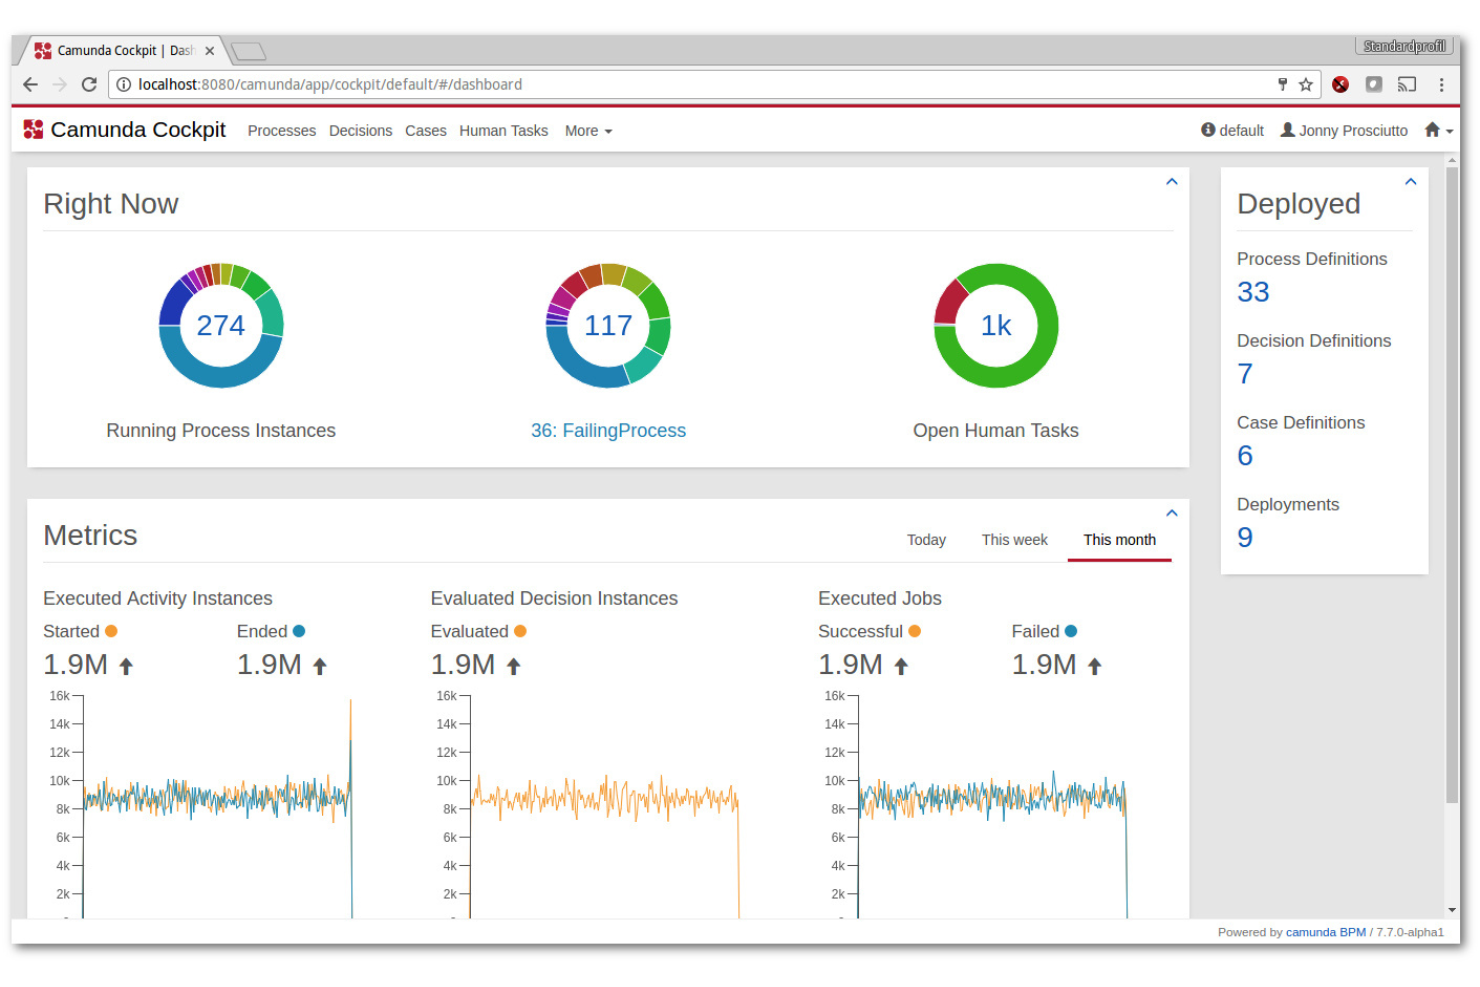Image resolution: width=1480 pixels, height=987 pixels.
Task: Go back using browser back arrow
Action: [x=30, y=85]
